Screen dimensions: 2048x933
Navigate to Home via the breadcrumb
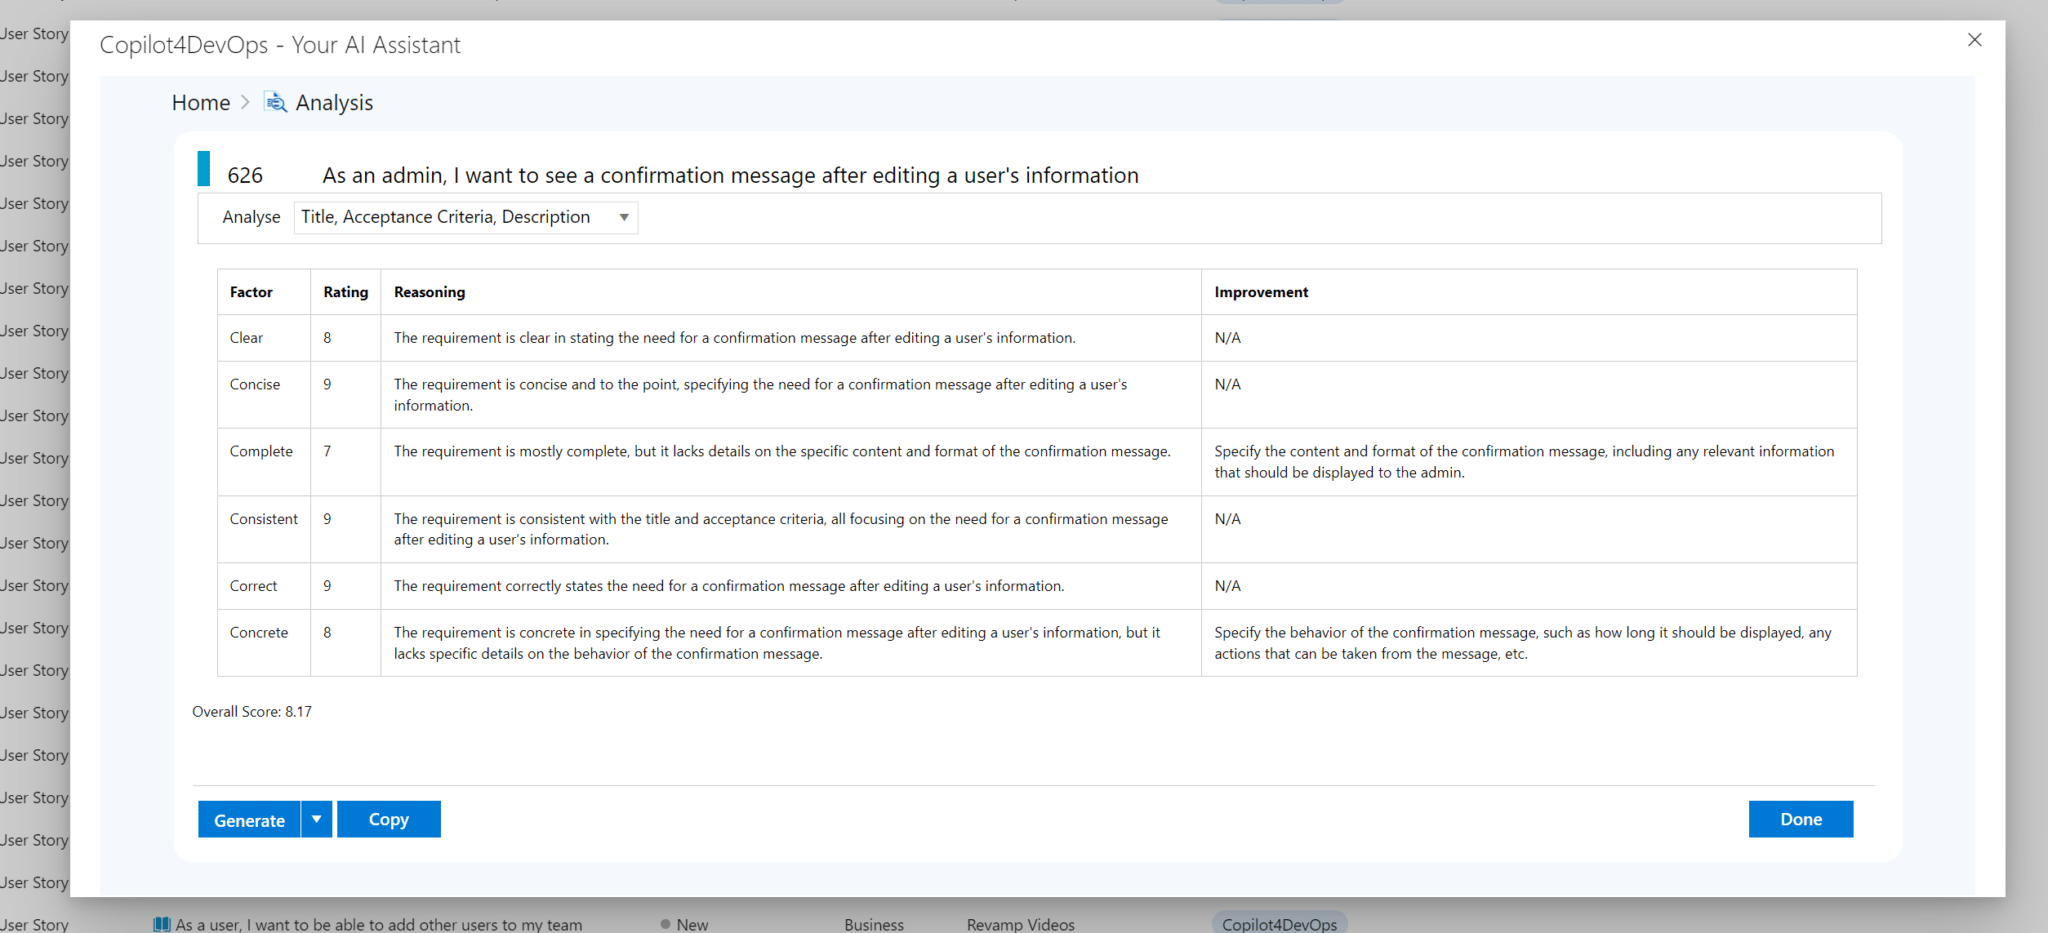click(x=200, y=101)
